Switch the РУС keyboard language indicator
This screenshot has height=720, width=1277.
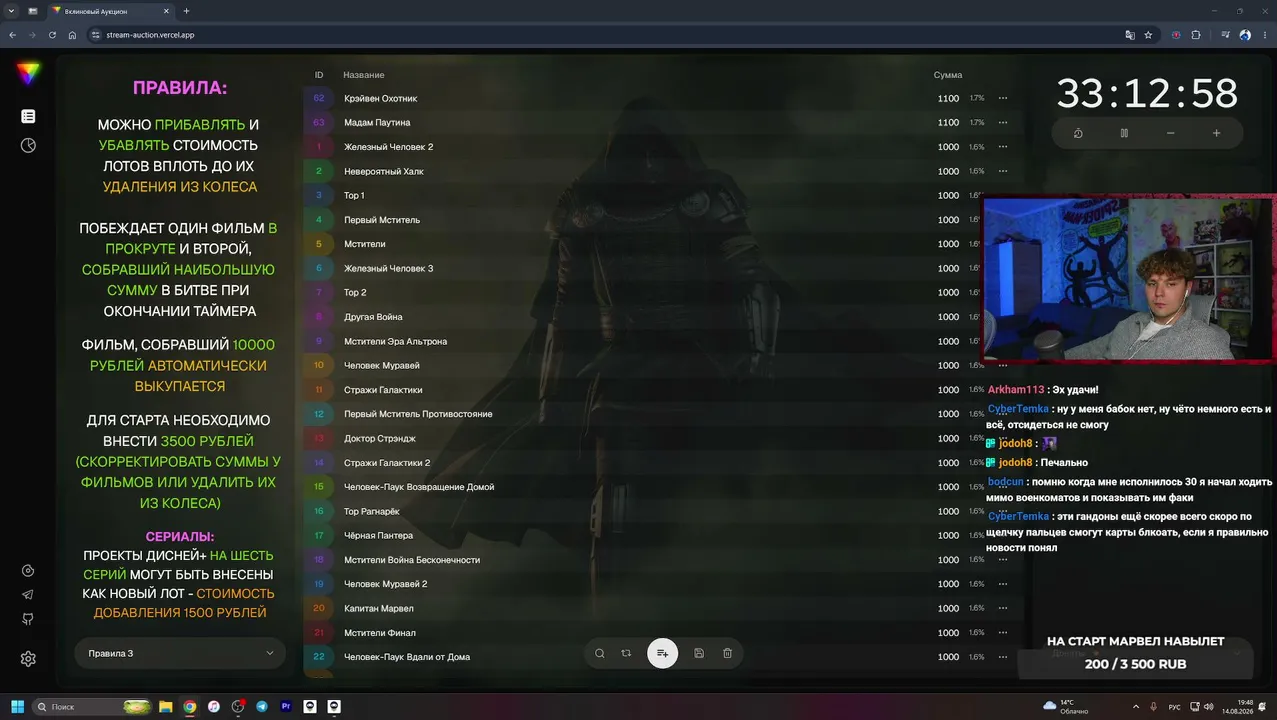coord(1175,706)
